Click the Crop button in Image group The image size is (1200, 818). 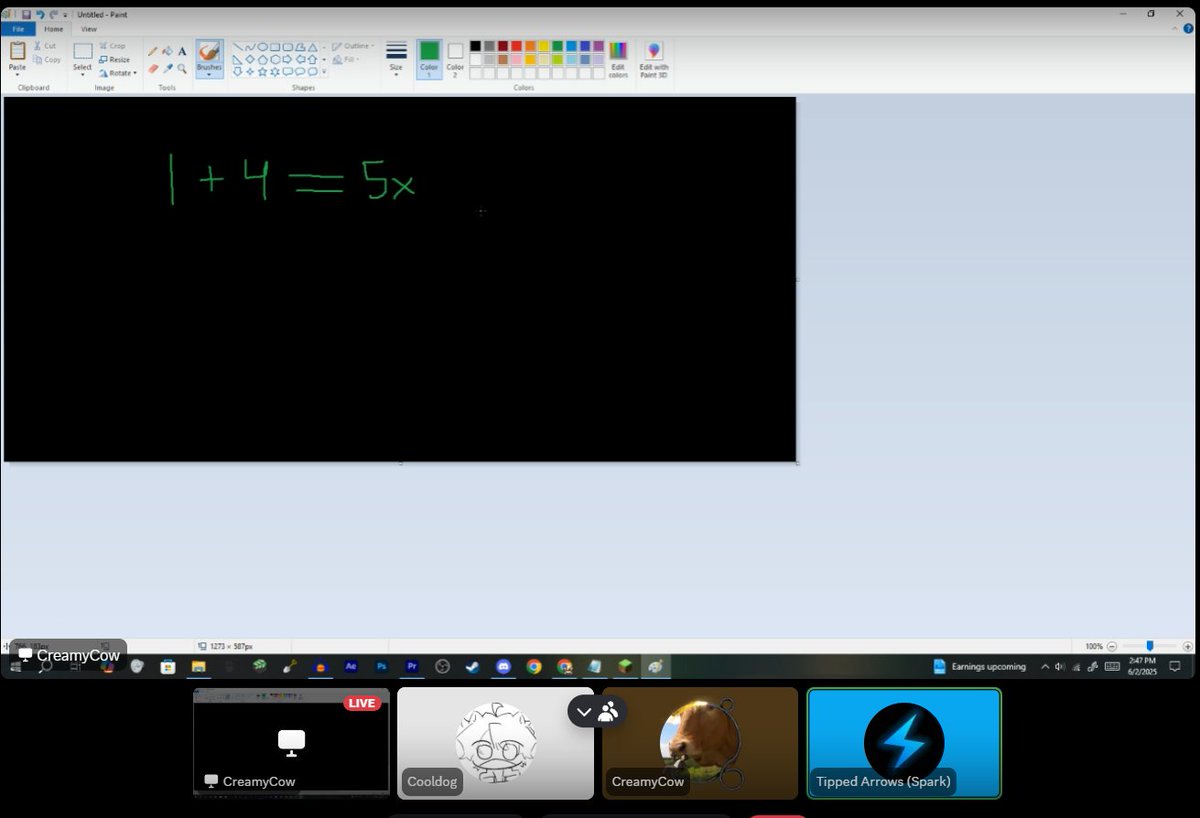113,46
